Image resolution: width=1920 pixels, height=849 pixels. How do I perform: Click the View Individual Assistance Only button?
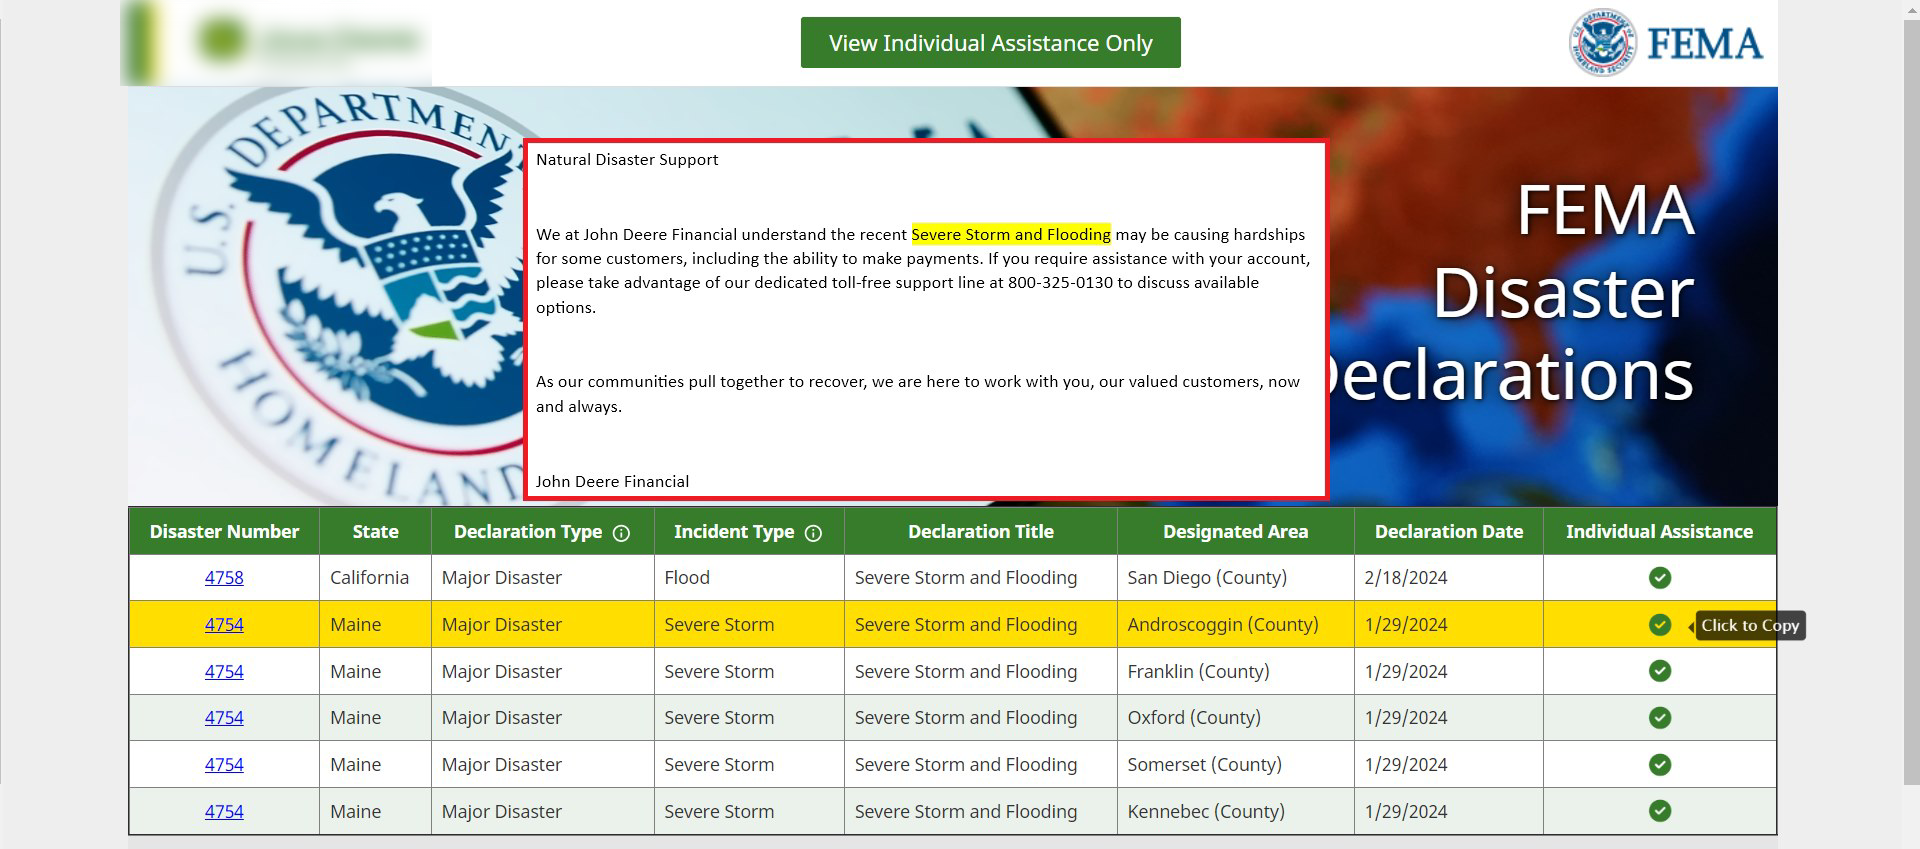tap(990, 43)
